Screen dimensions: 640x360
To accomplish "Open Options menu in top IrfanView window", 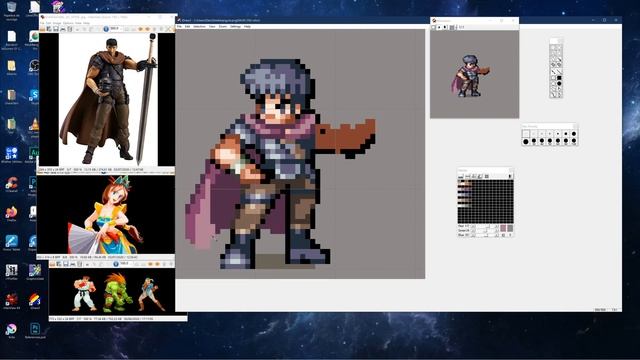I will (68, 23).
